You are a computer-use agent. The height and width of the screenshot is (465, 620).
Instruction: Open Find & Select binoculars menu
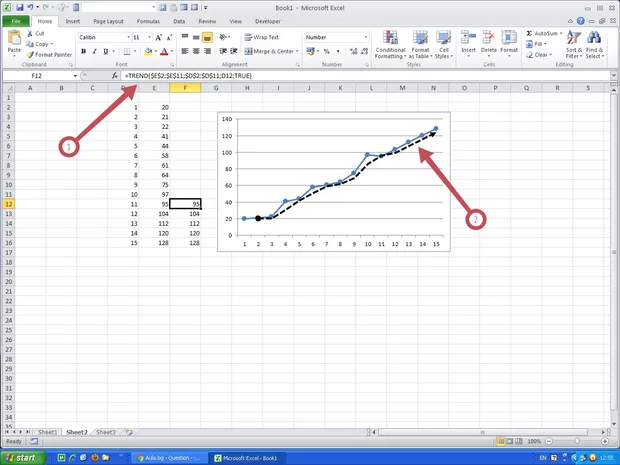(x=594, y=45)
